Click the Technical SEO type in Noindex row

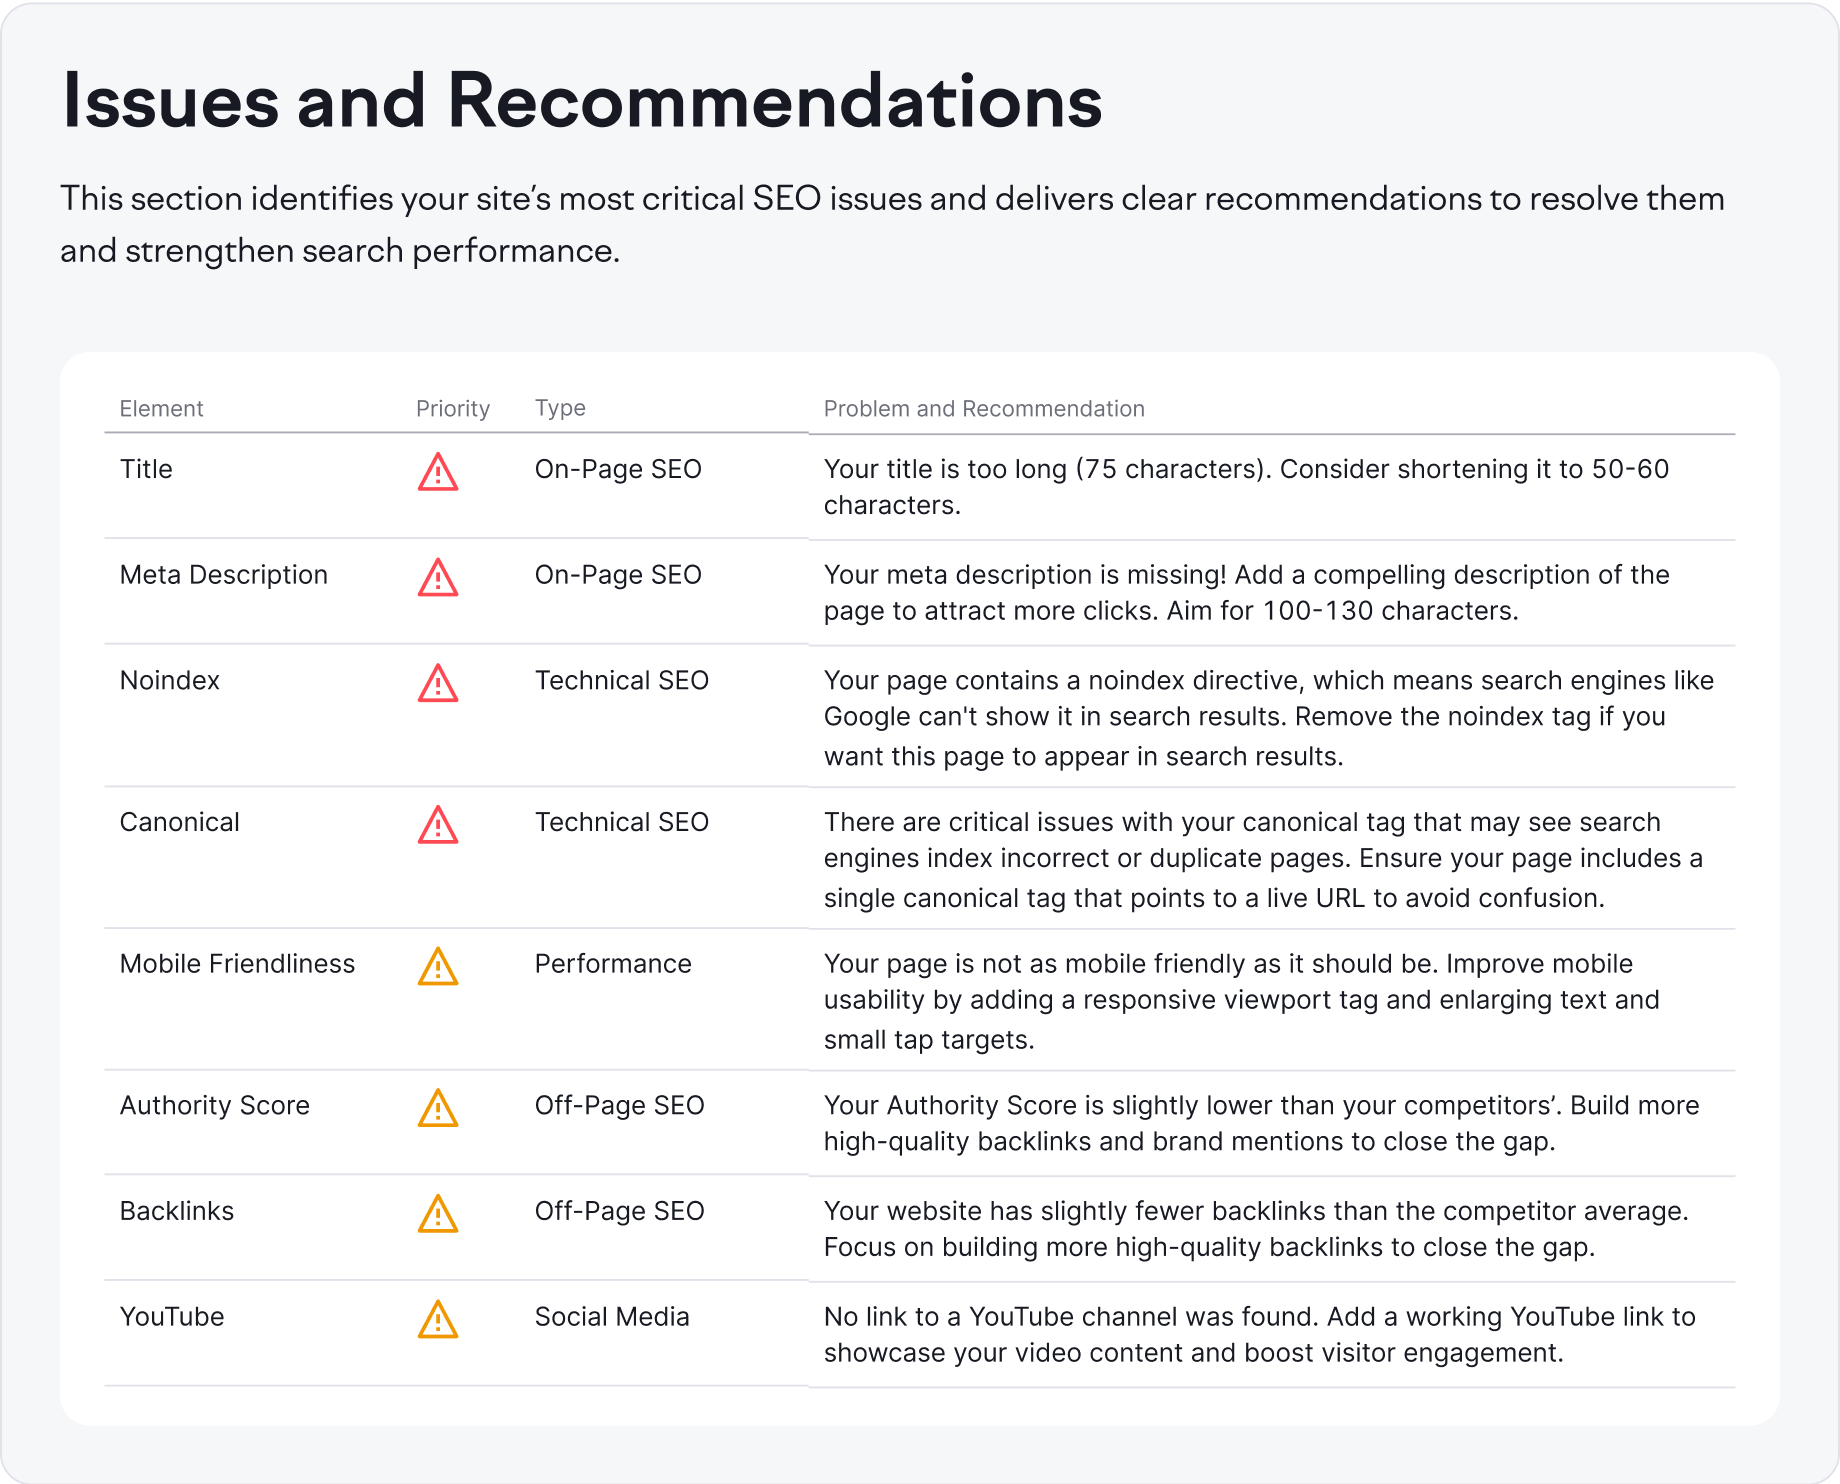click(x=621, y=681)
